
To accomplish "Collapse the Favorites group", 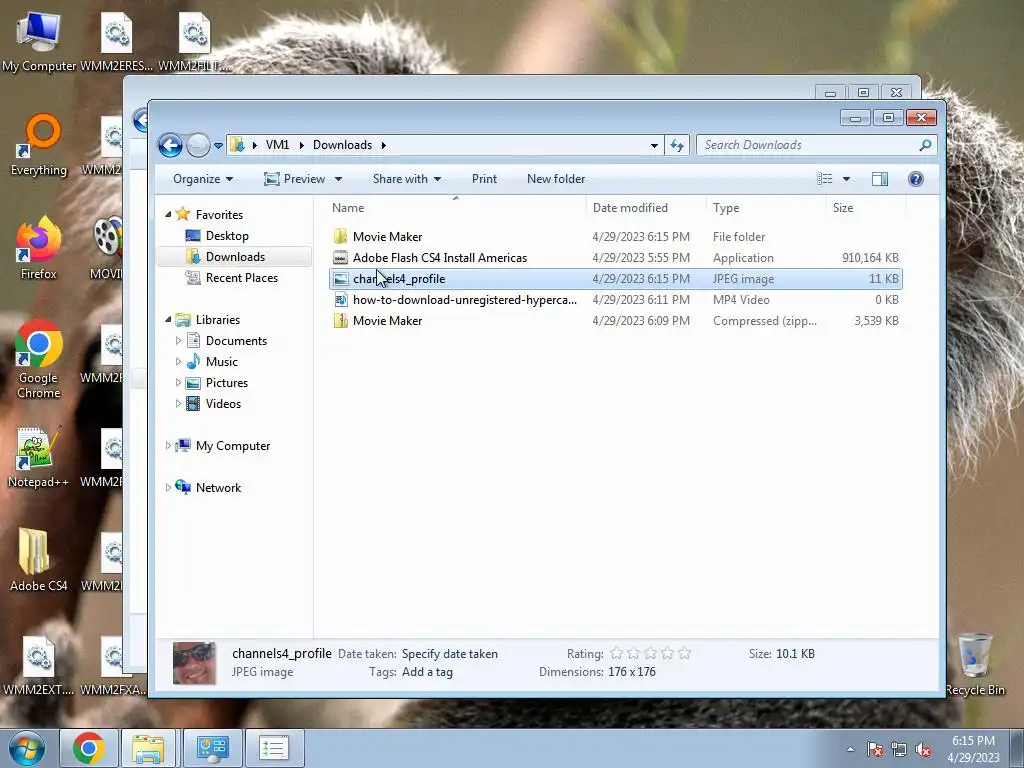I will 168,214.
